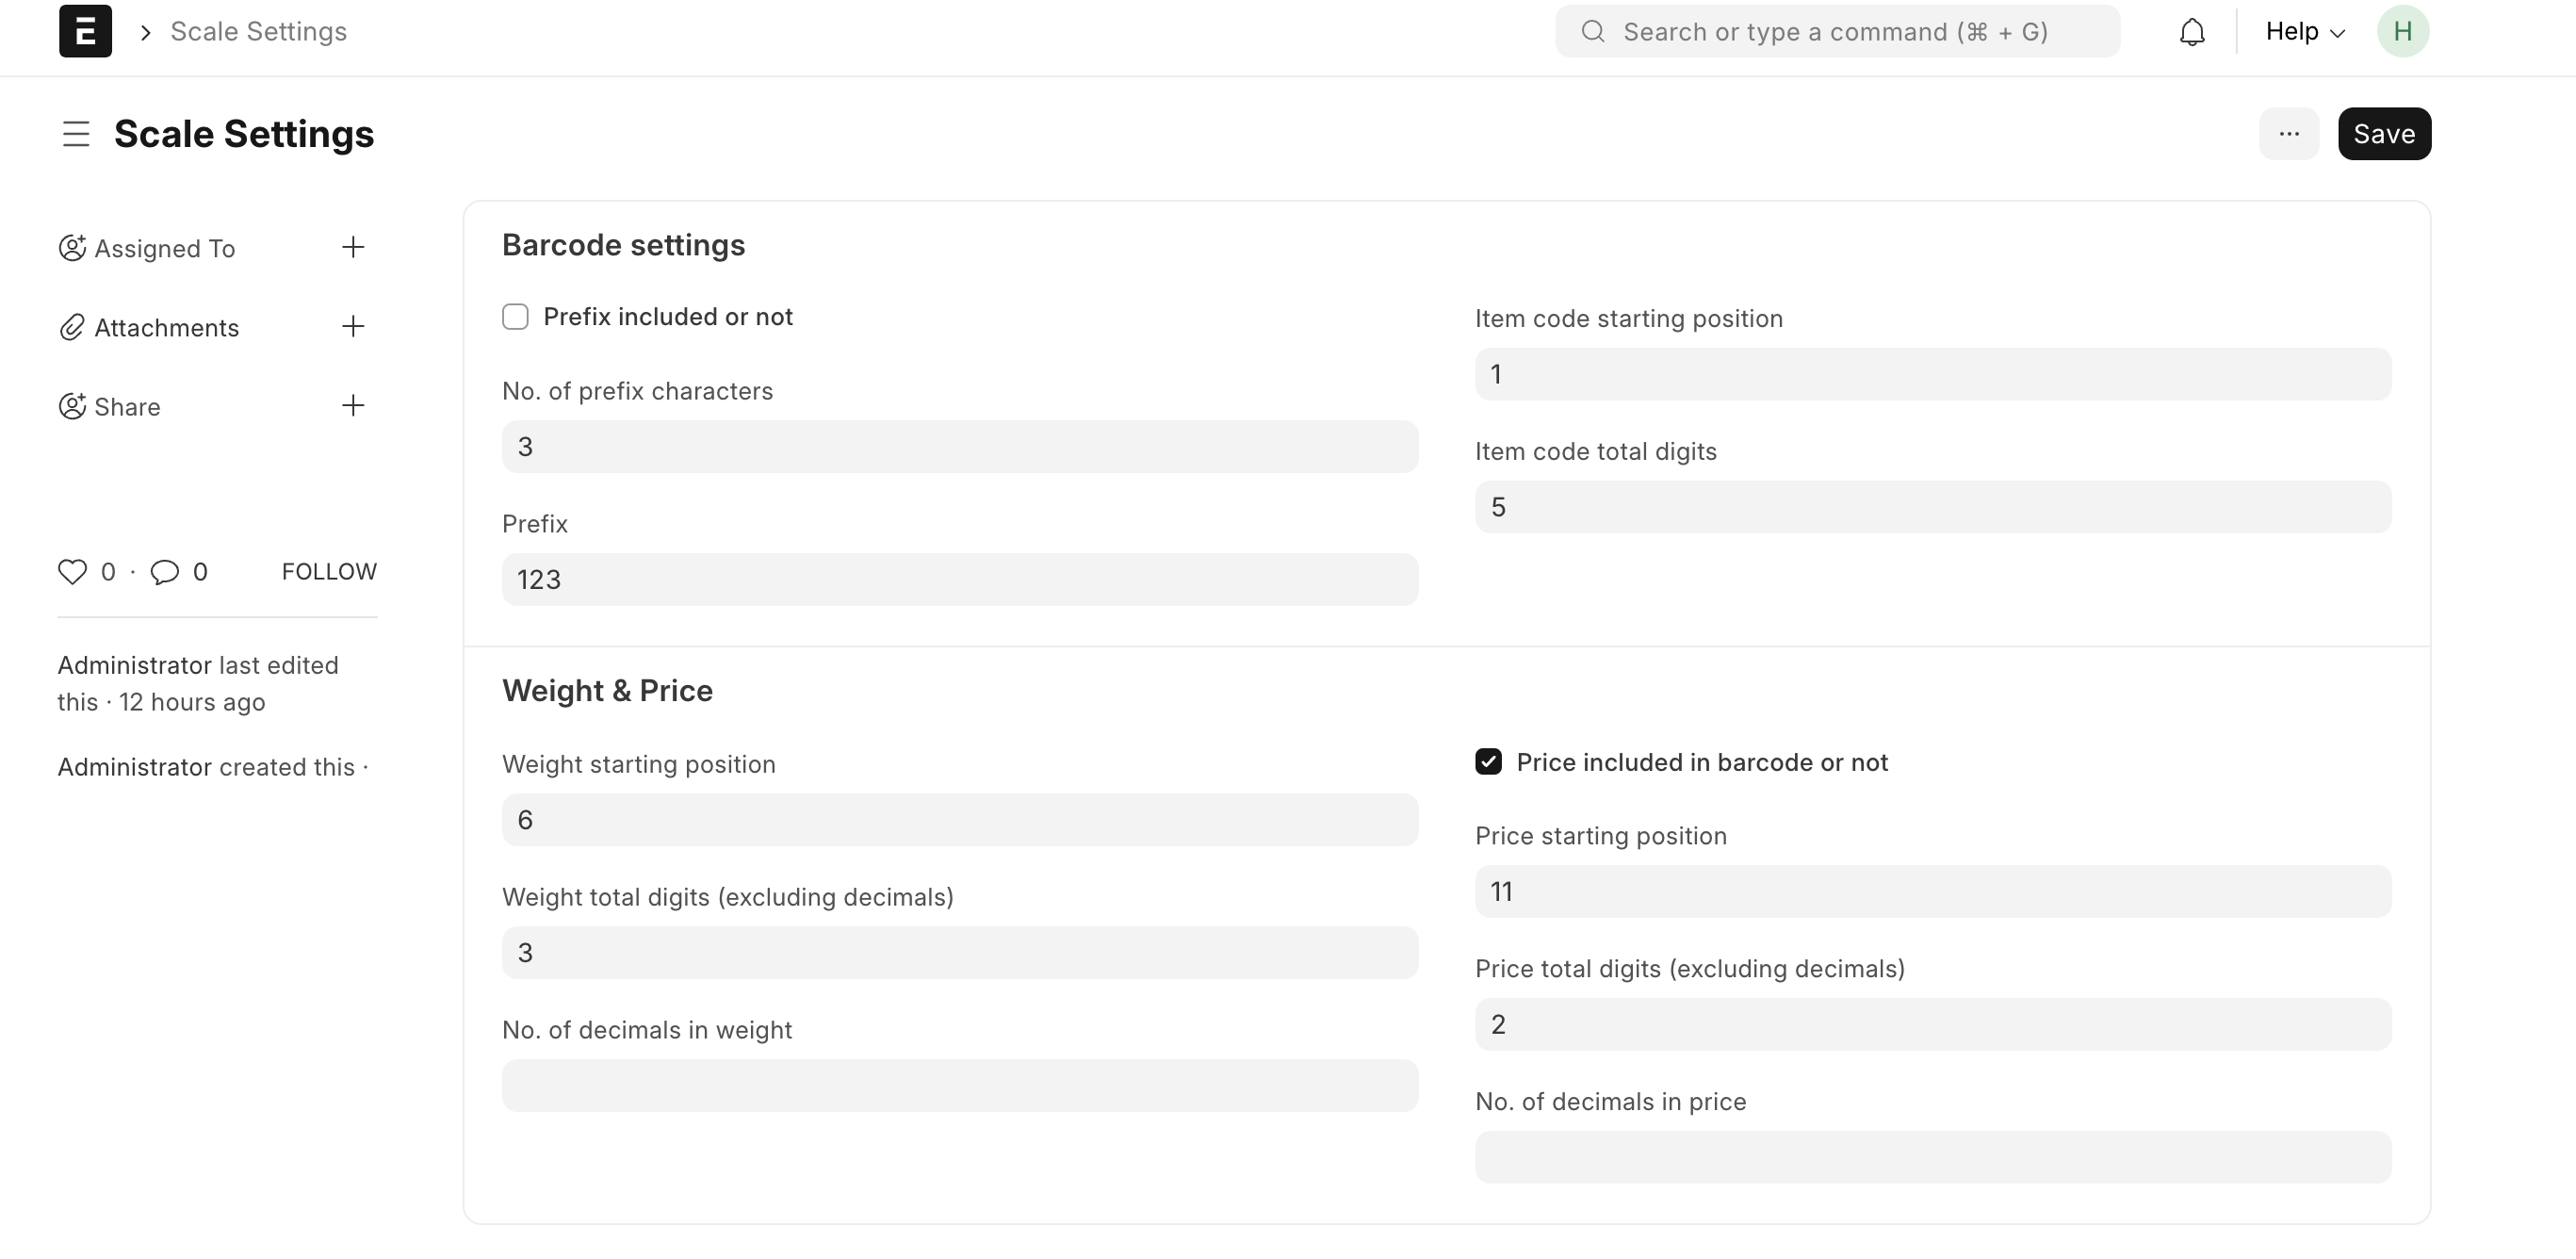This screenshot has width=2576, height=1259.
Task: Click the user avatar icon
Action: pos(2404,31)
